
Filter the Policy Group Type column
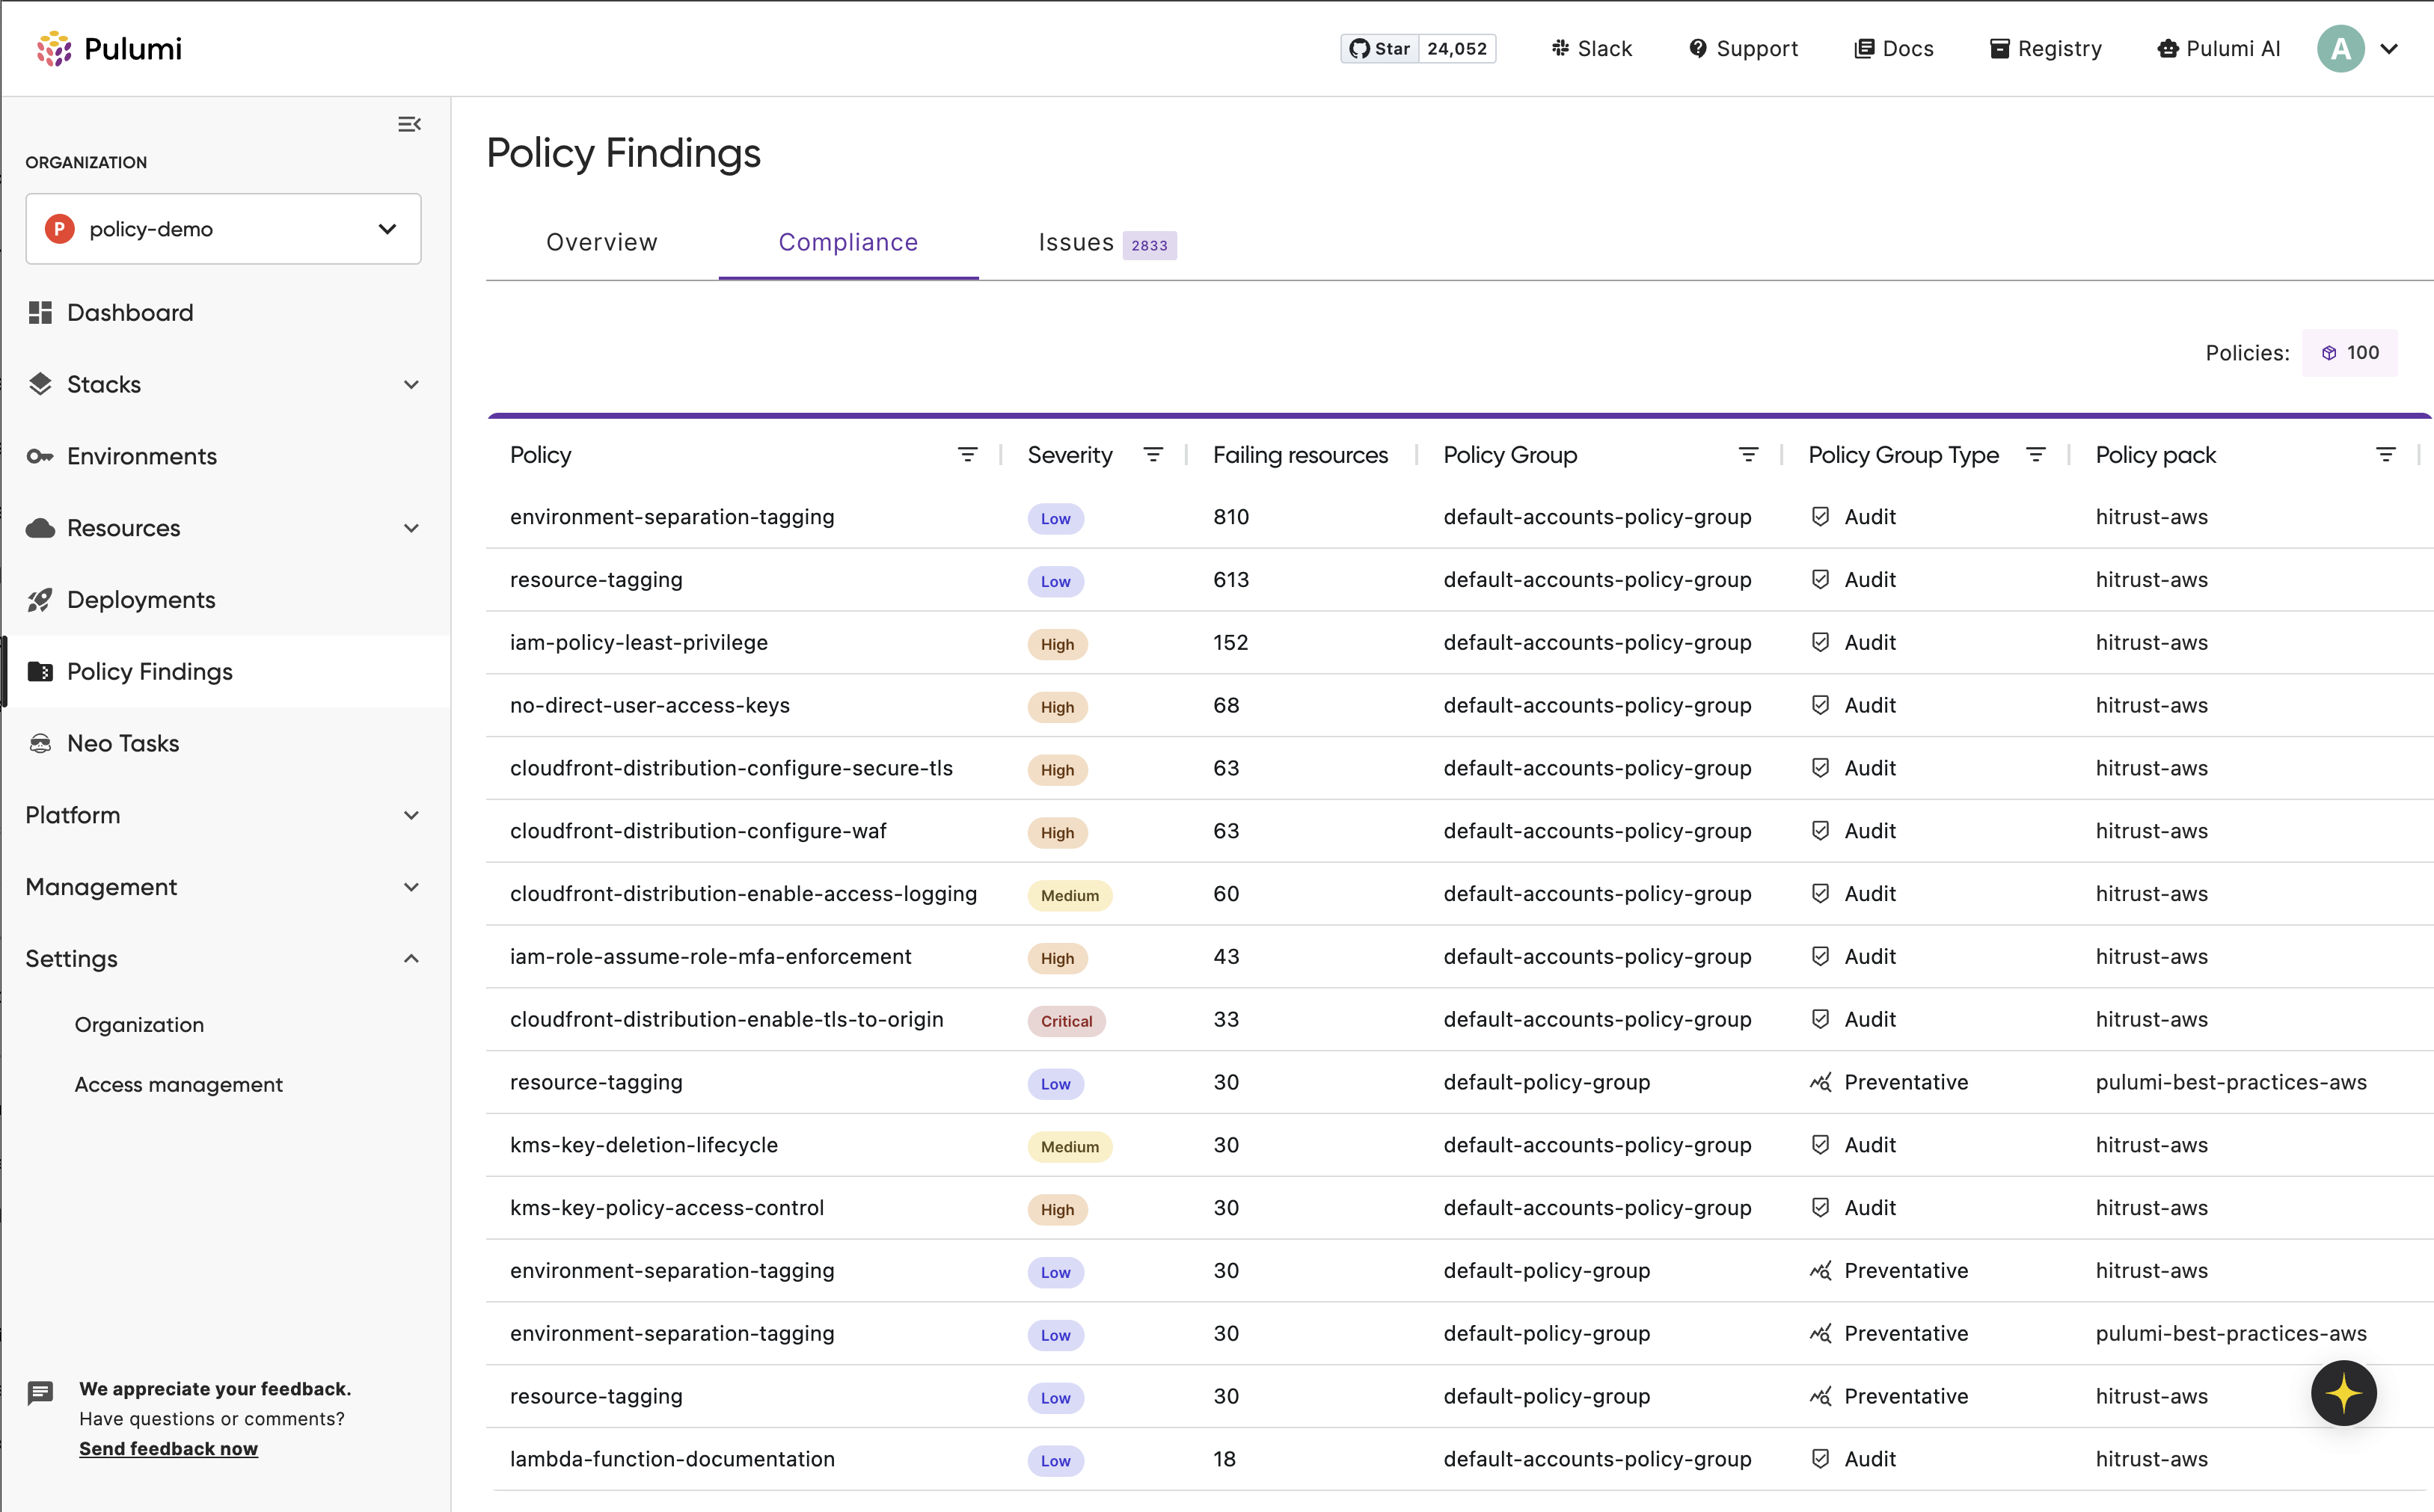[2036, 454]
